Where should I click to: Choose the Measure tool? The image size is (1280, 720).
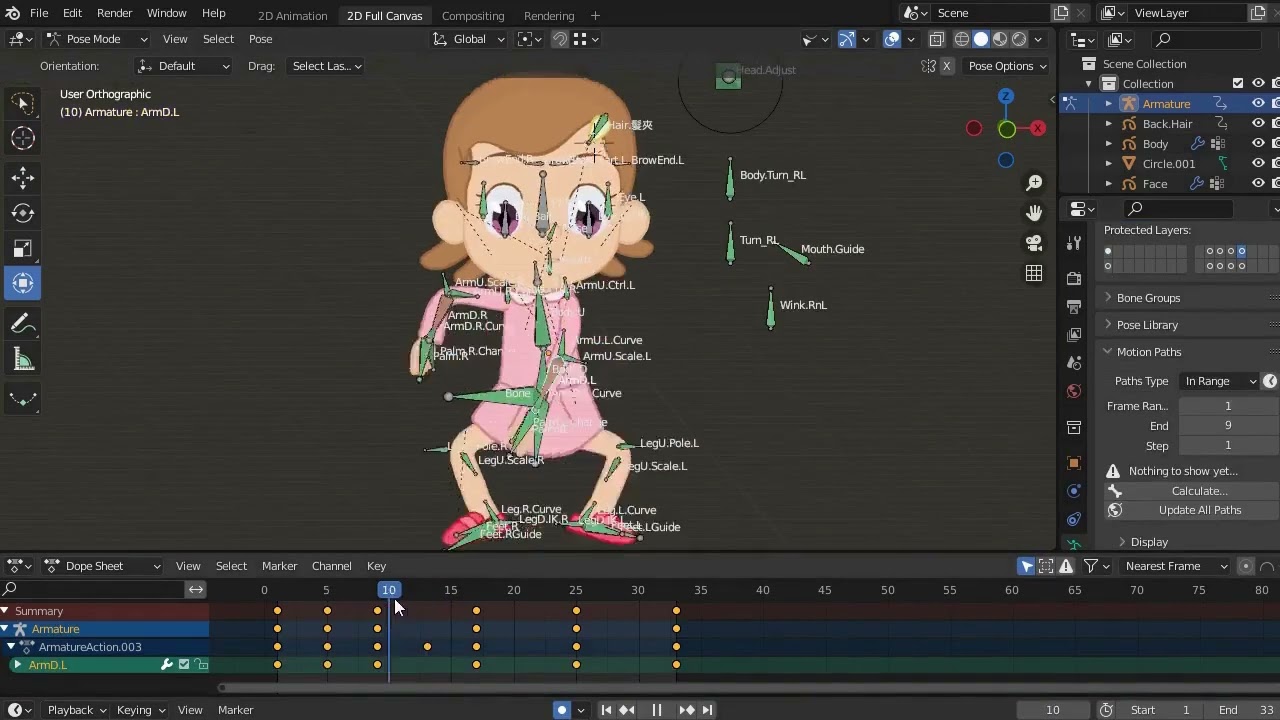tap(23, 360)
